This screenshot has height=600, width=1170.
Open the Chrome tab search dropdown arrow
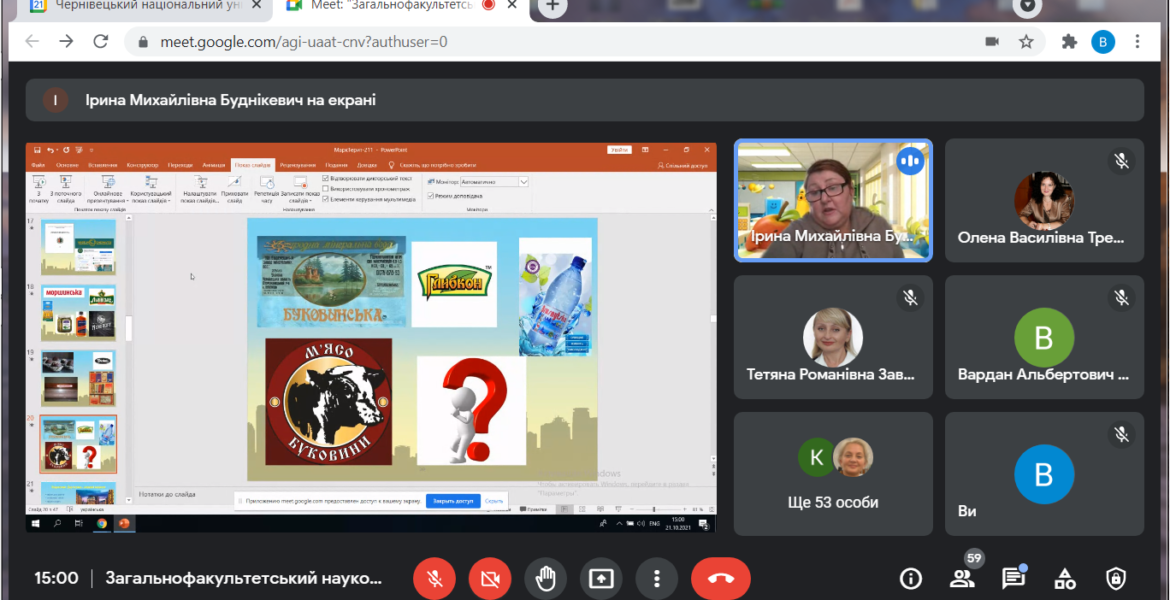[1027, 4]
